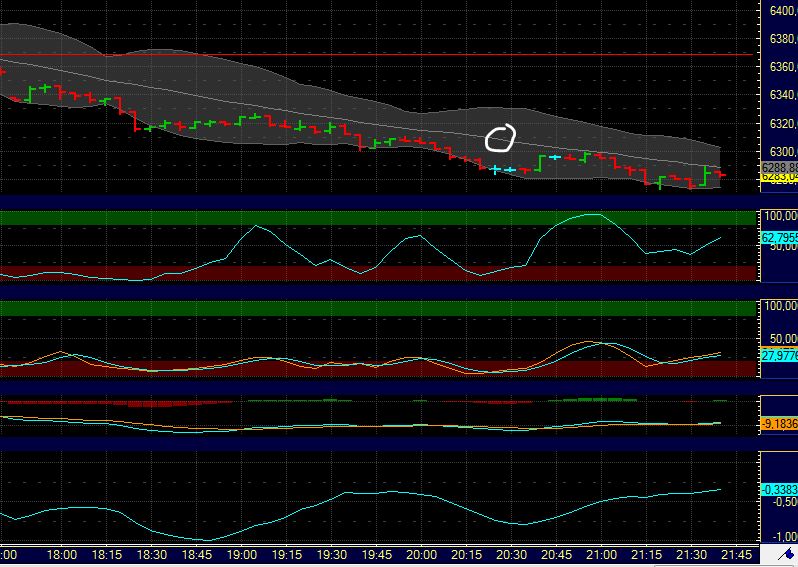Click the yellow 6283 last price marker
The width and height of the screenshot is (798, 567).
point(779,177)
